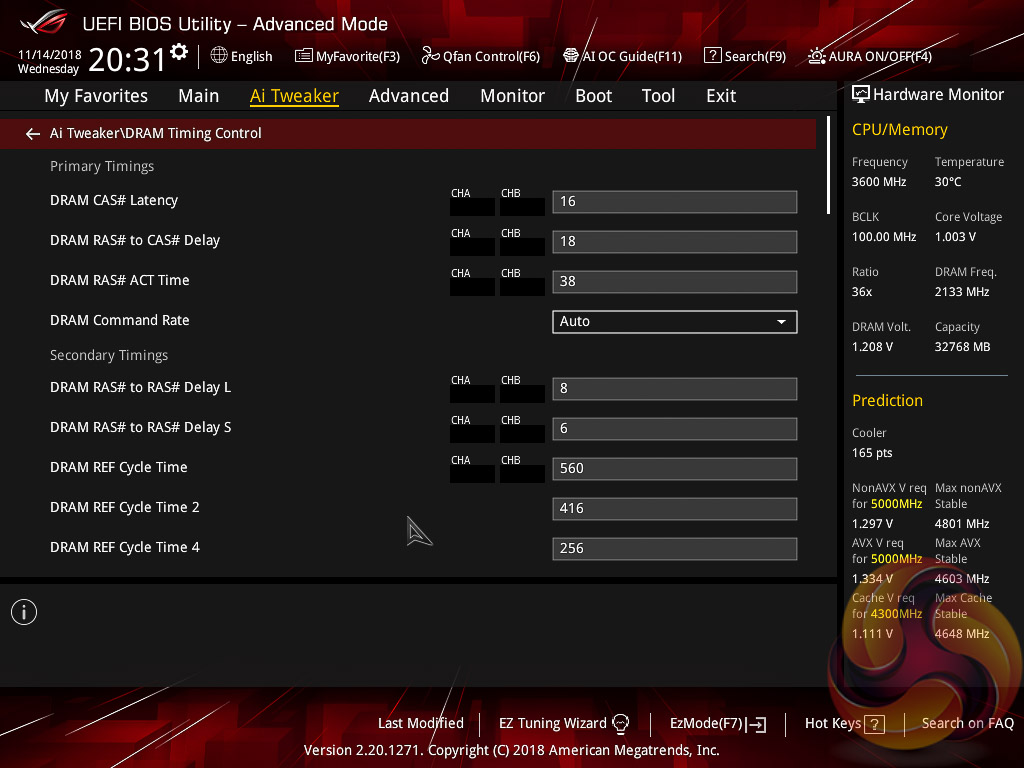This screenshot has height=768, width=1024.
Task: Click the information icon at bottom left
Action: 24,612
